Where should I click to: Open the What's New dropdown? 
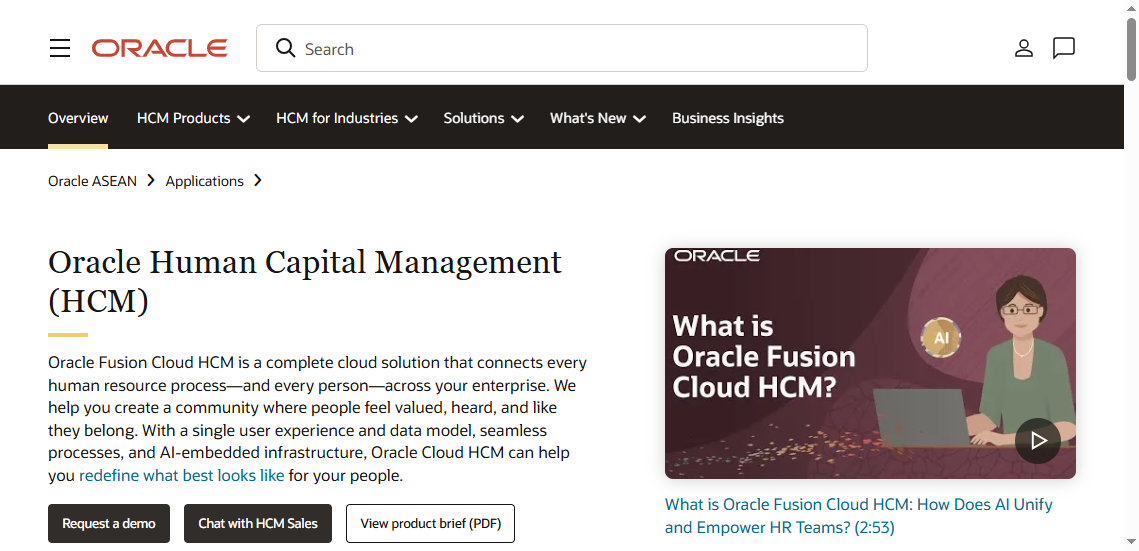(x=598, y=118)
